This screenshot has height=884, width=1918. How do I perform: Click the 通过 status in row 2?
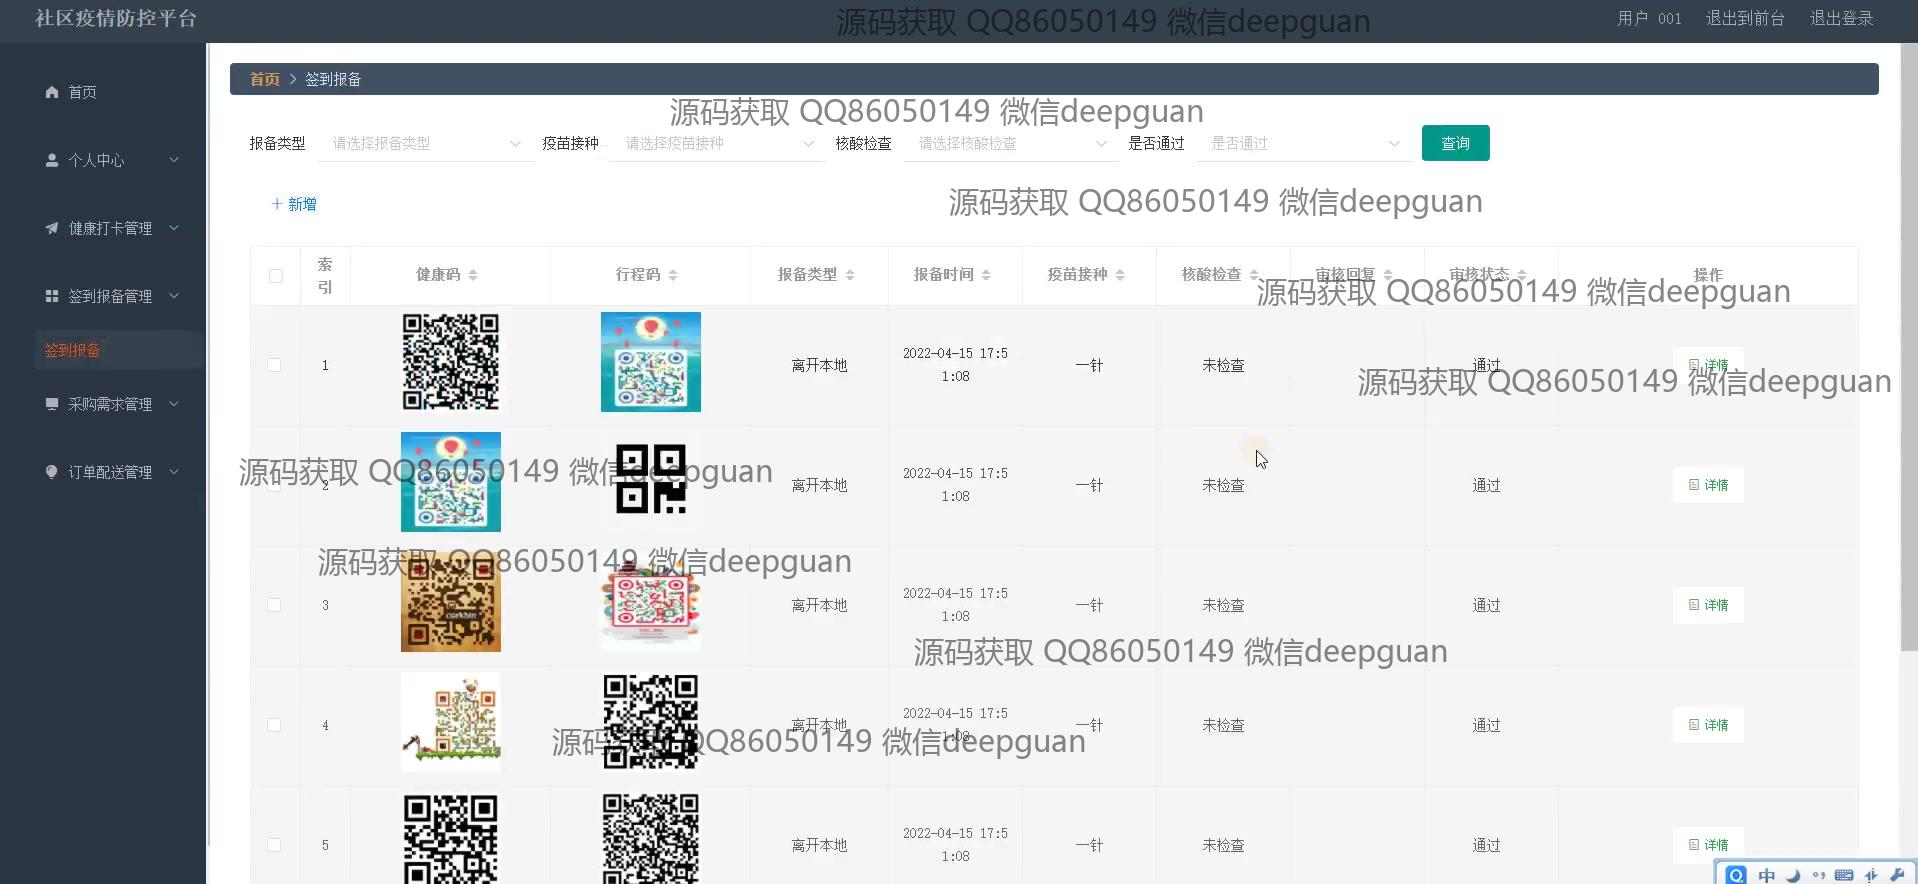click(x=1486, y=485)
